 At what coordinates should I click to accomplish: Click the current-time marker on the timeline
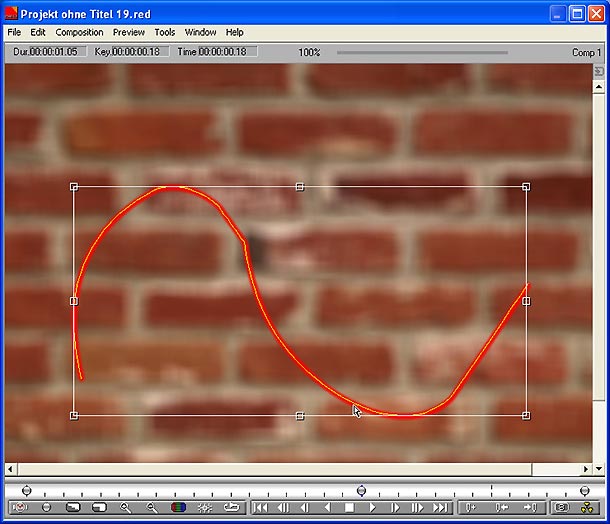coord(361,490)
